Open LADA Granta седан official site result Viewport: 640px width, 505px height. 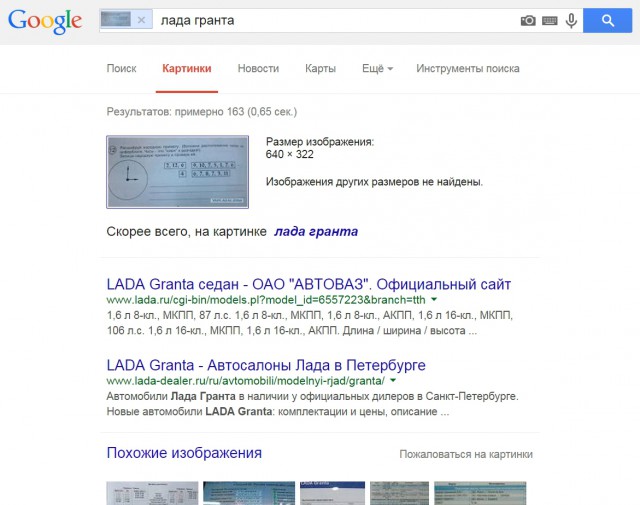click(x=309, y=284)
